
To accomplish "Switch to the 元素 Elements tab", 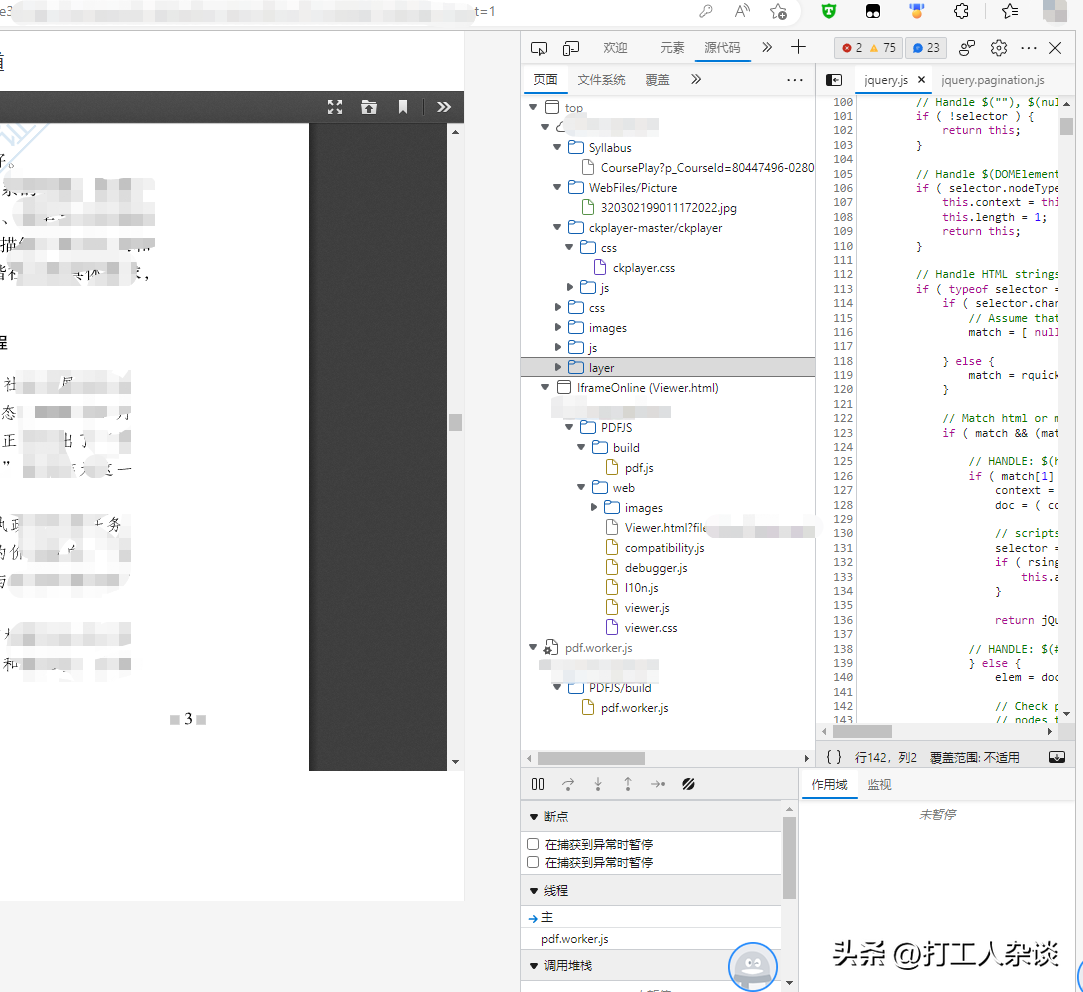I will point(672,48).
